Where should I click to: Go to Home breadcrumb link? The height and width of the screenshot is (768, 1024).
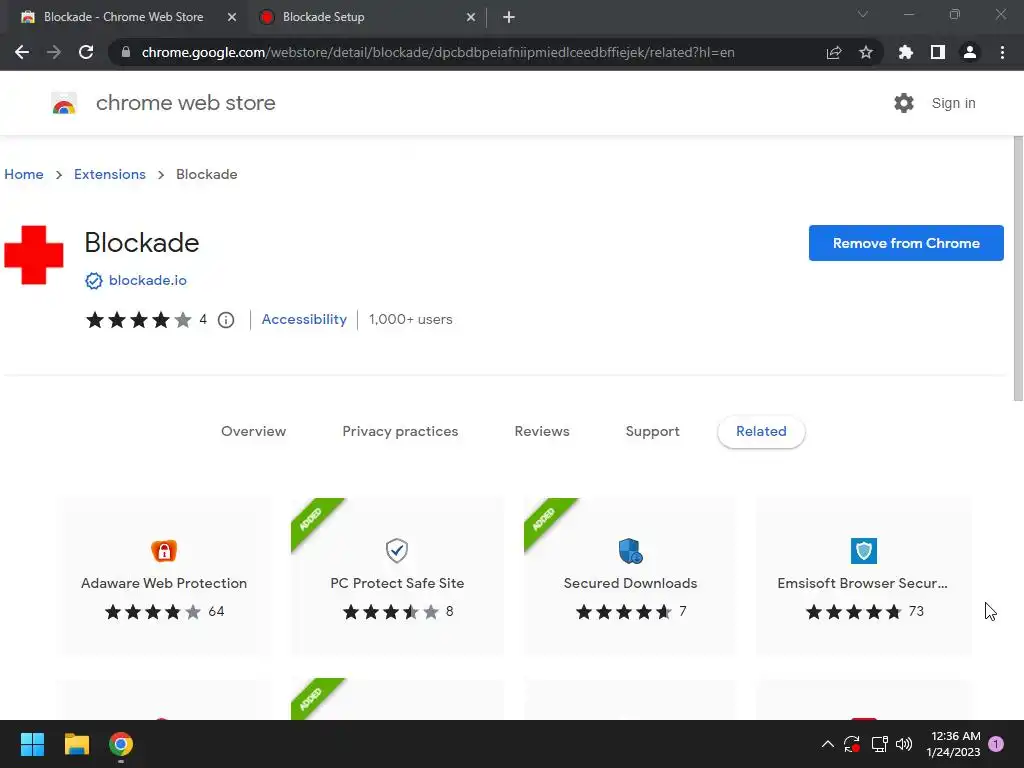click(24, 174)
